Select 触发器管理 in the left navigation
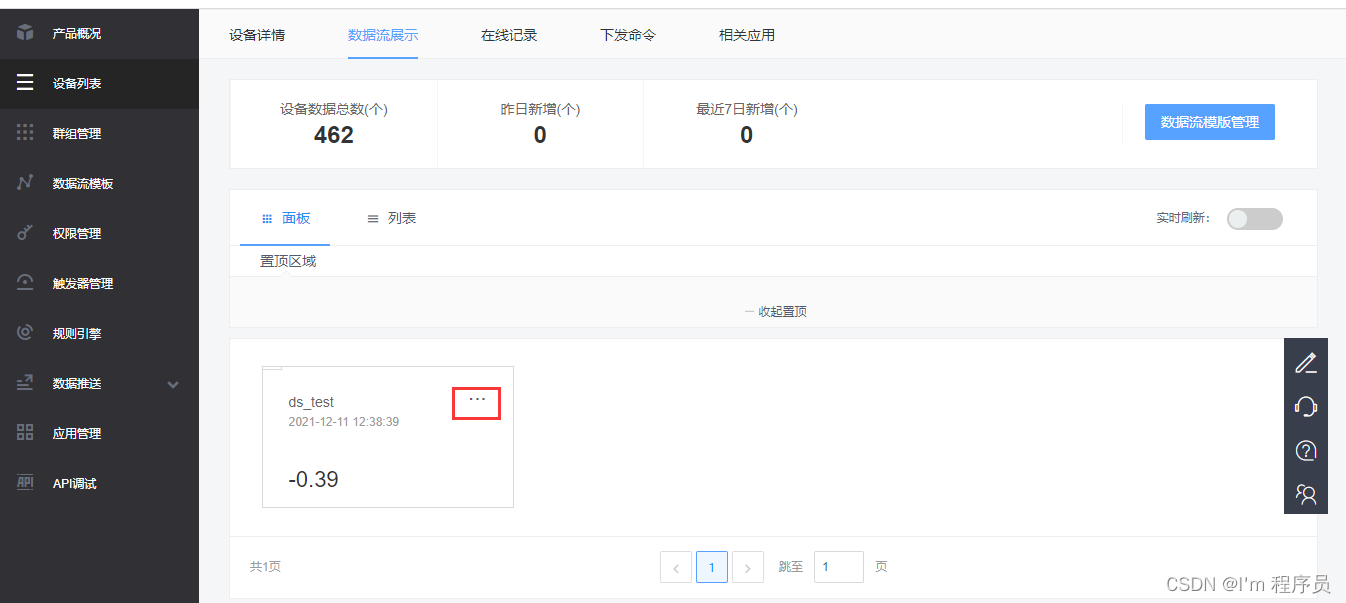 click(x=83, y=283)
